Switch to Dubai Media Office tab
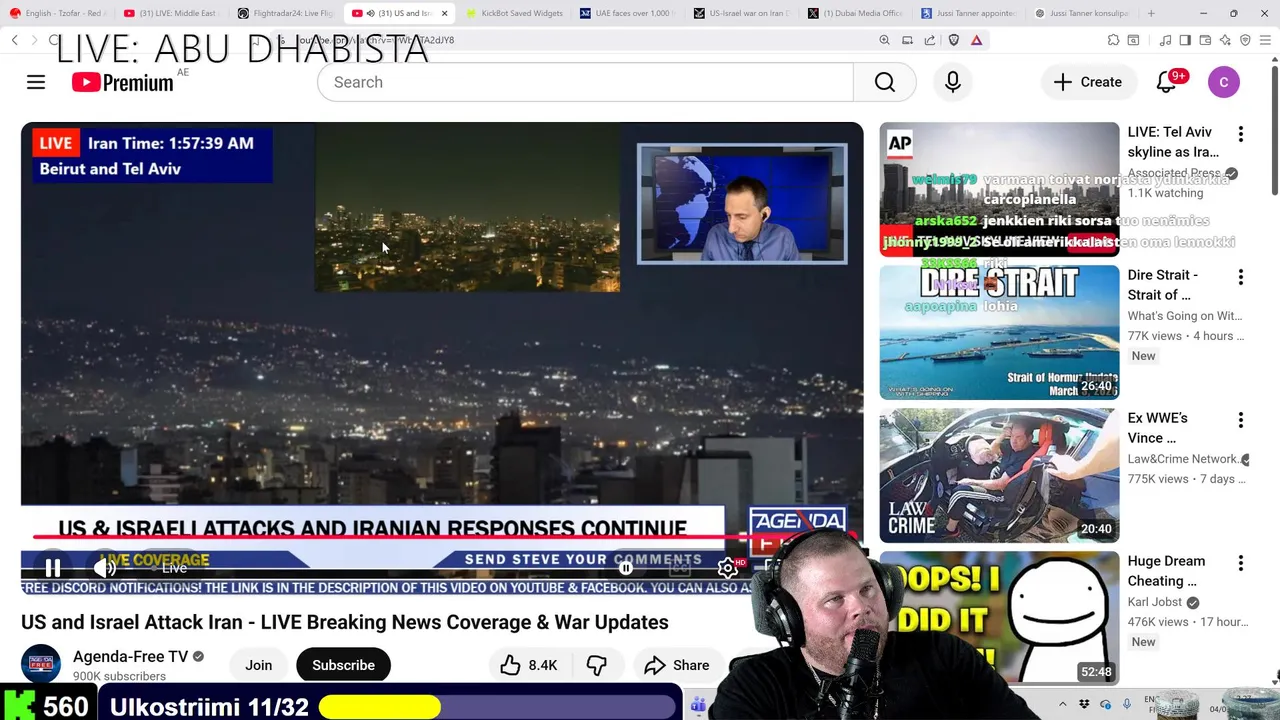This screenshot has width=1280, height=720. [855, 13]
